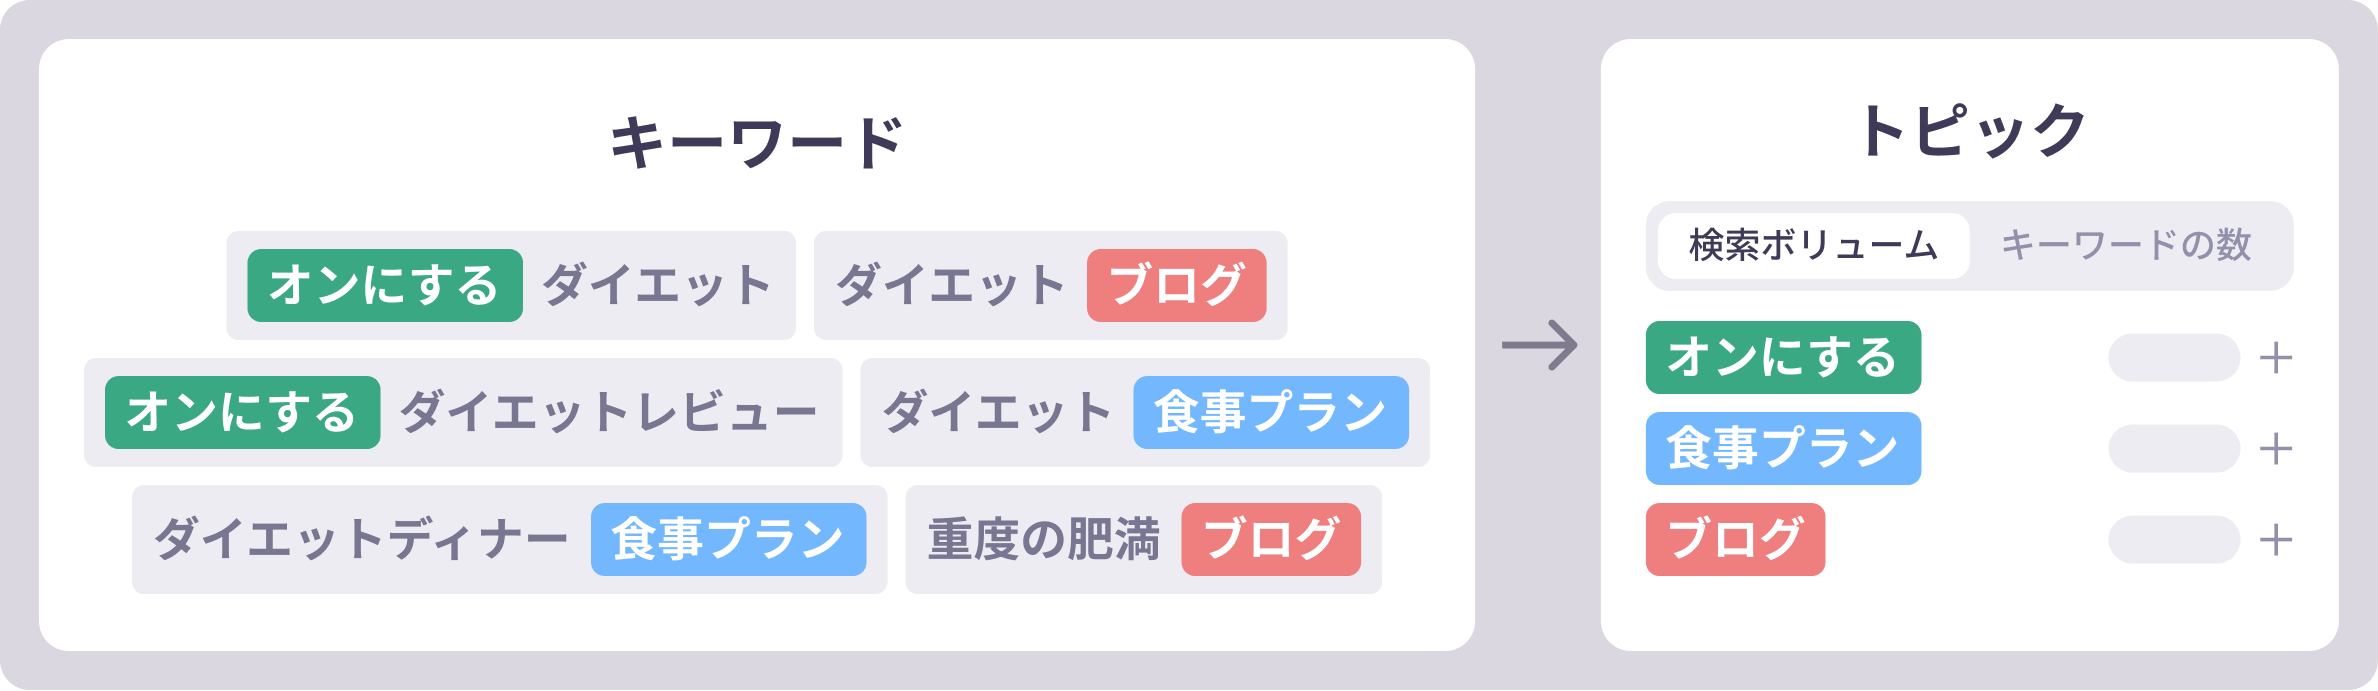
Task: Click the gray pill beside 食事プラン topic
Action: pyautogui.click(x=2174, y=449)
